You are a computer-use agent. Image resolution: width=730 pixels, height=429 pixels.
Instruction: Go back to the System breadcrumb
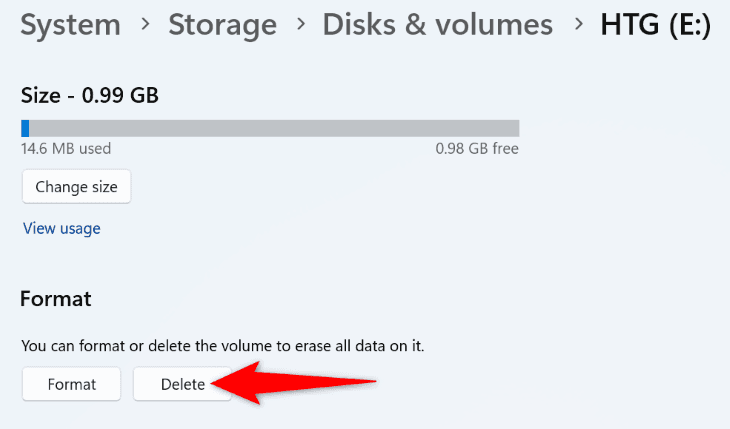[x=70, y=24]
